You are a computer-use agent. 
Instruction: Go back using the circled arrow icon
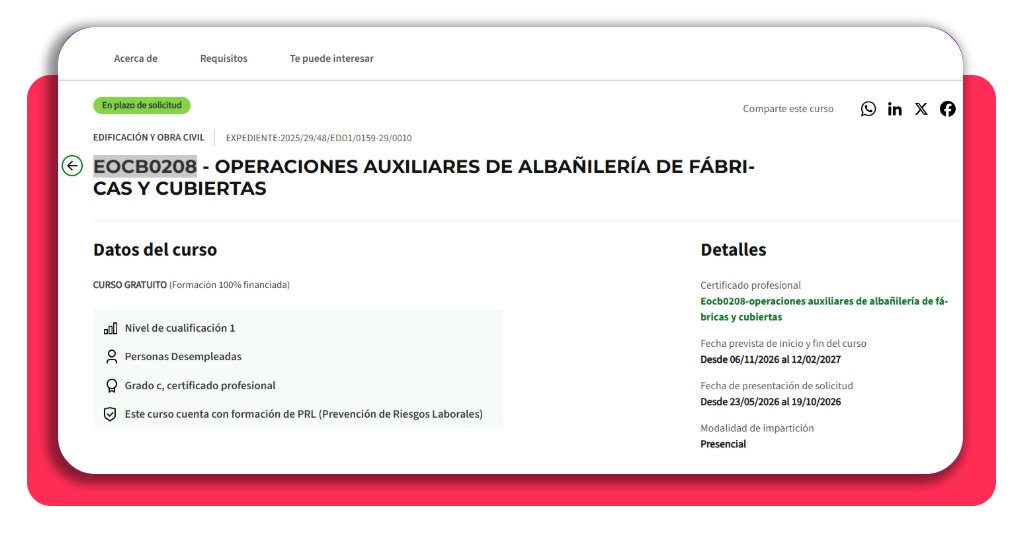(x=72, y=166)
